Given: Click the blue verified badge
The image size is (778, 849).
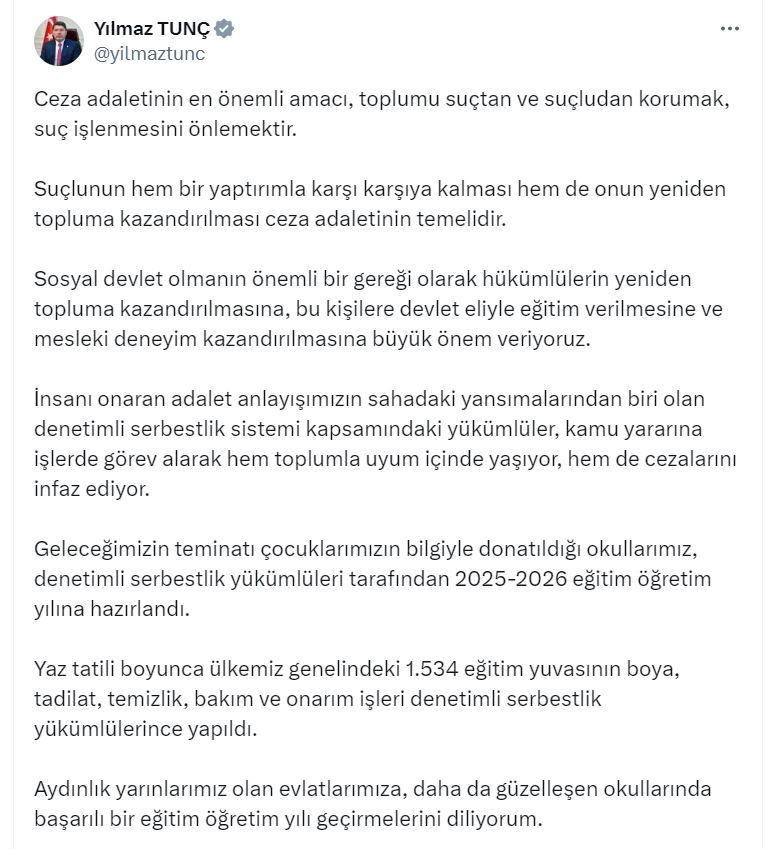Looking at the screenshot, I should 226,29.
